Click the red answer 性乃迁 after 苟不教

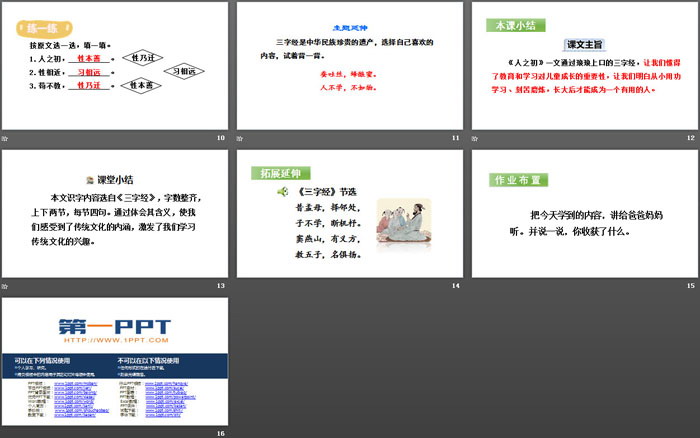(x=89, y=85)
